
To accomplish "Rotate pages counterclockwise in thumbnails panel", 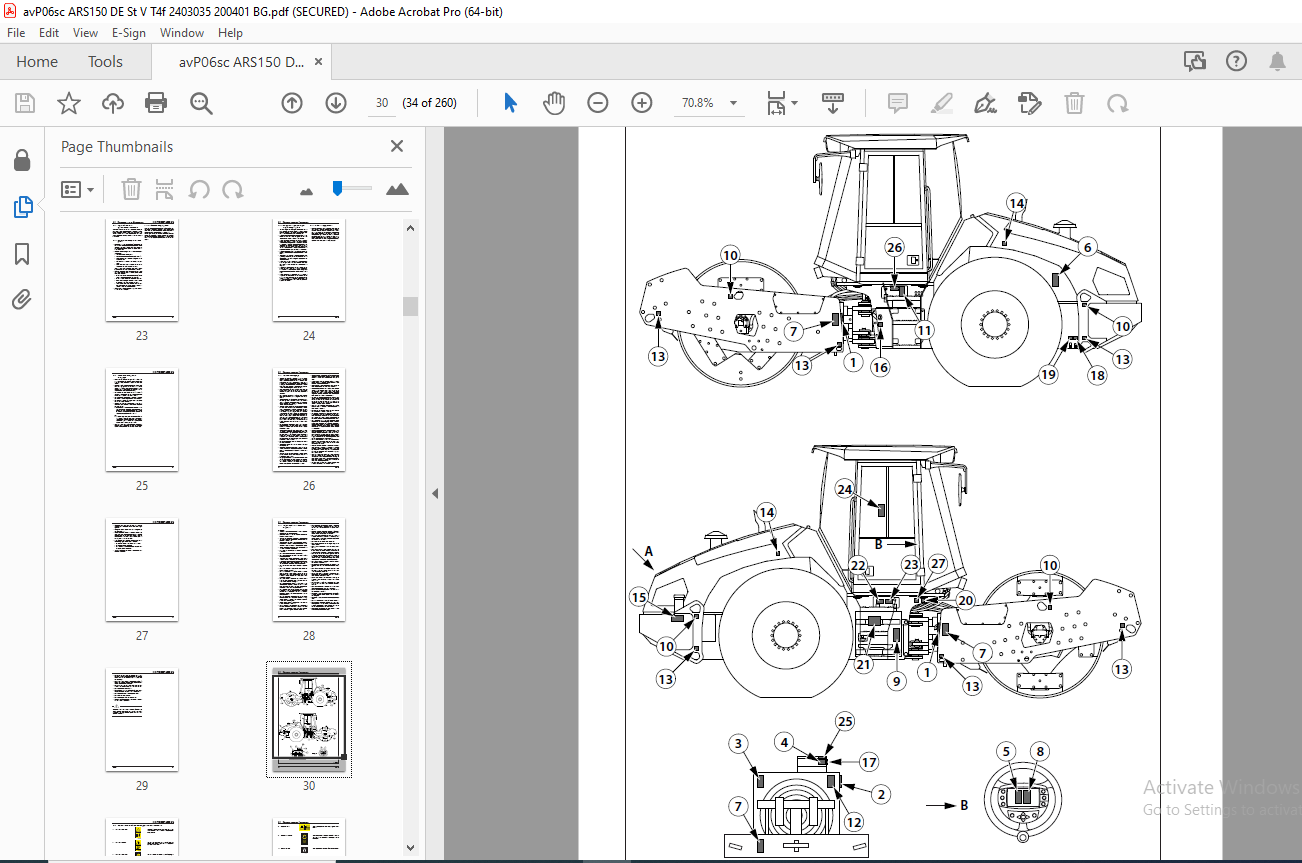I will coord(199,189).
